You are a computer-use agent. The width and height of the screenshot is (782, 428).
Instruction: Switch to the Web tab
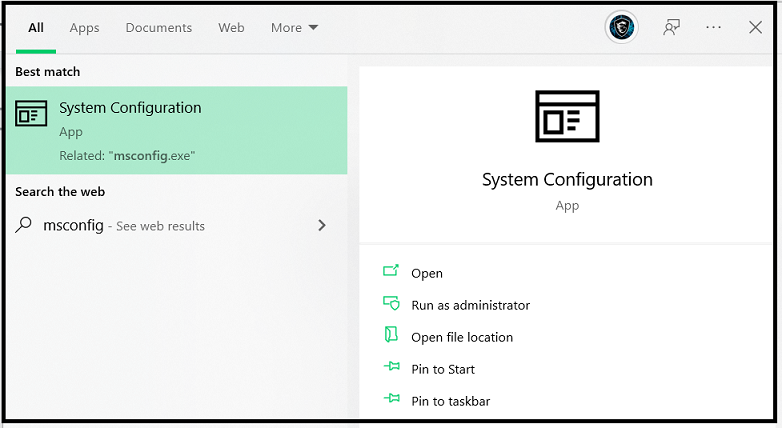(231, 28)
